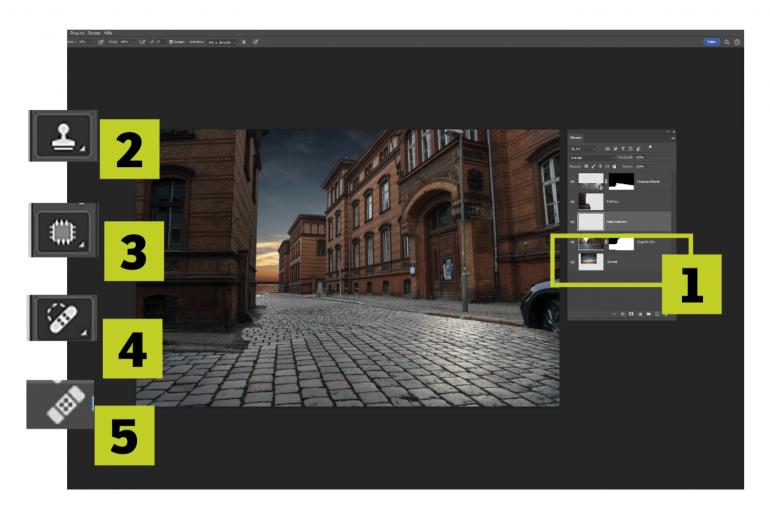770x520 pixels.
Task: Click the help icon right of search
Action: point(737,42)
